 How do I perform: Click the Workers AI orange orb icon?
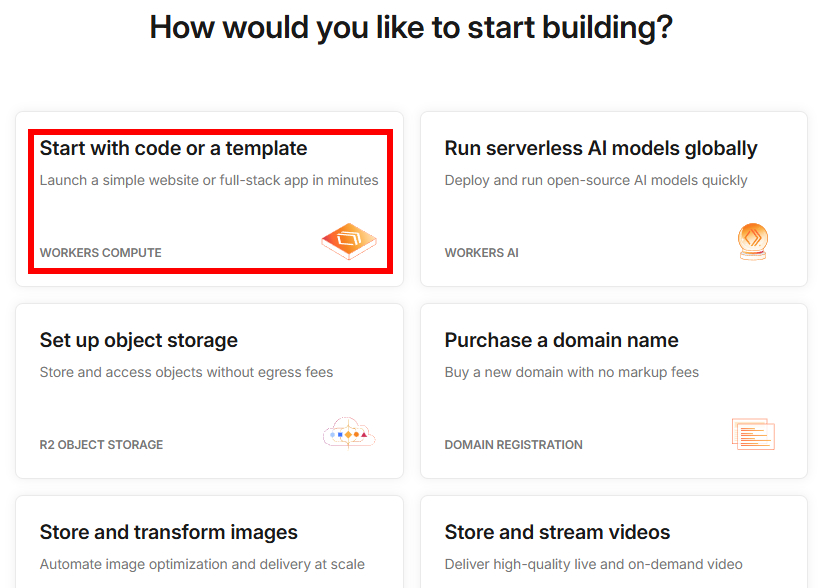click(x=752, y=241)
